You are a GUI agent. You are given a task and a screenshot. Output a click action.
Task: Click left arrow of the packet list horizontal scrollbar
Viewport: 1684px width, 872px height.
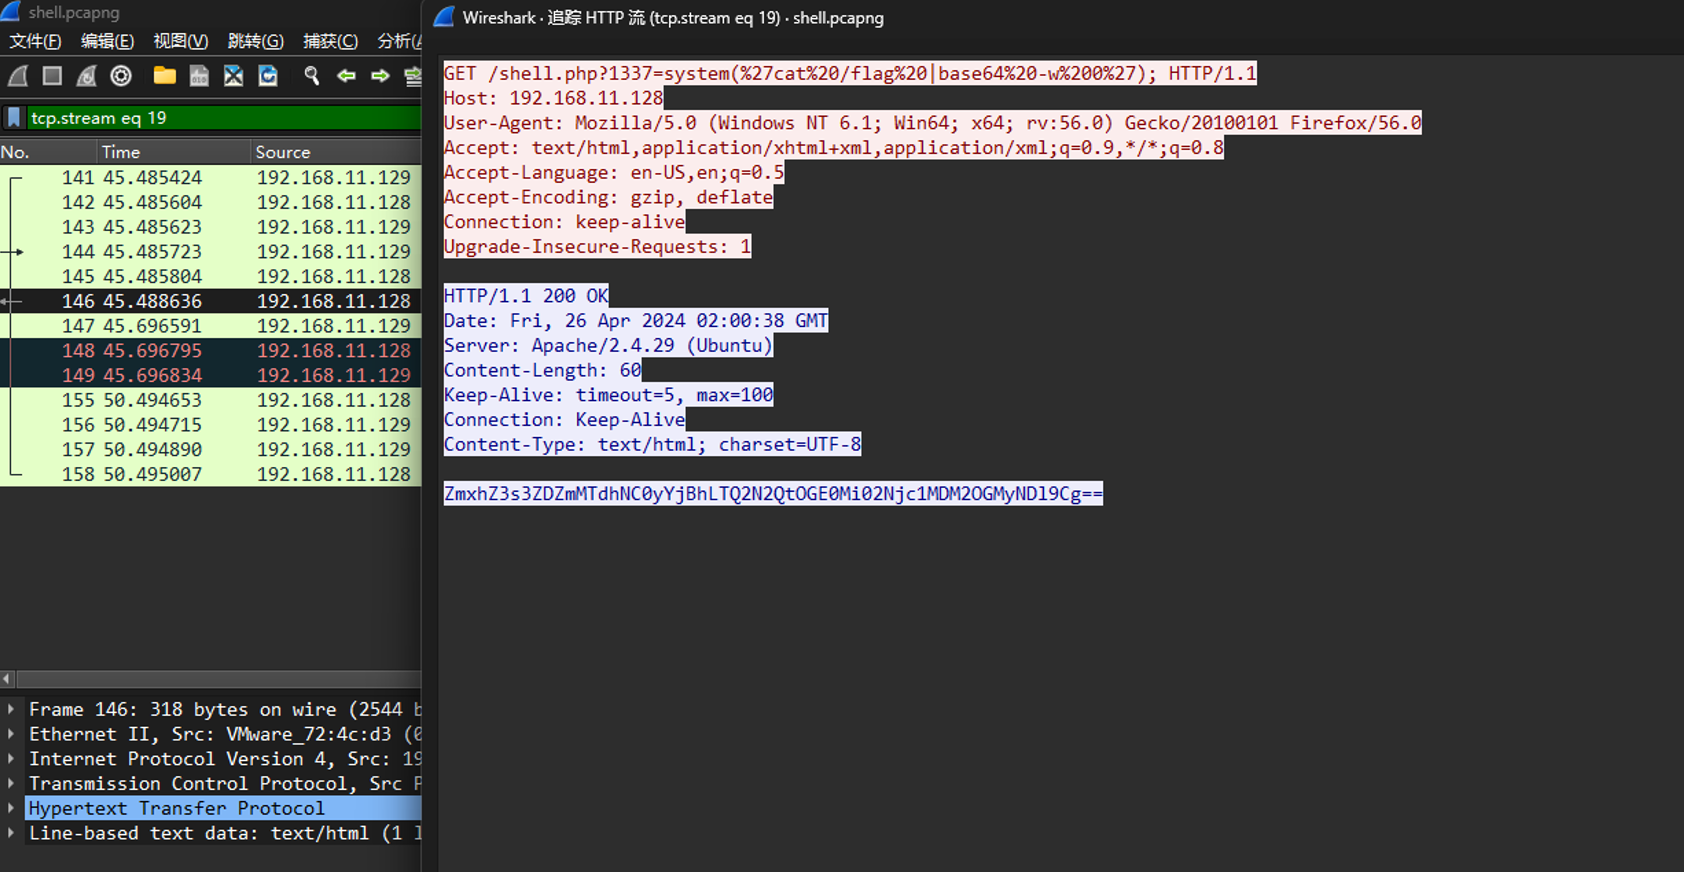(x=7, y=679)
